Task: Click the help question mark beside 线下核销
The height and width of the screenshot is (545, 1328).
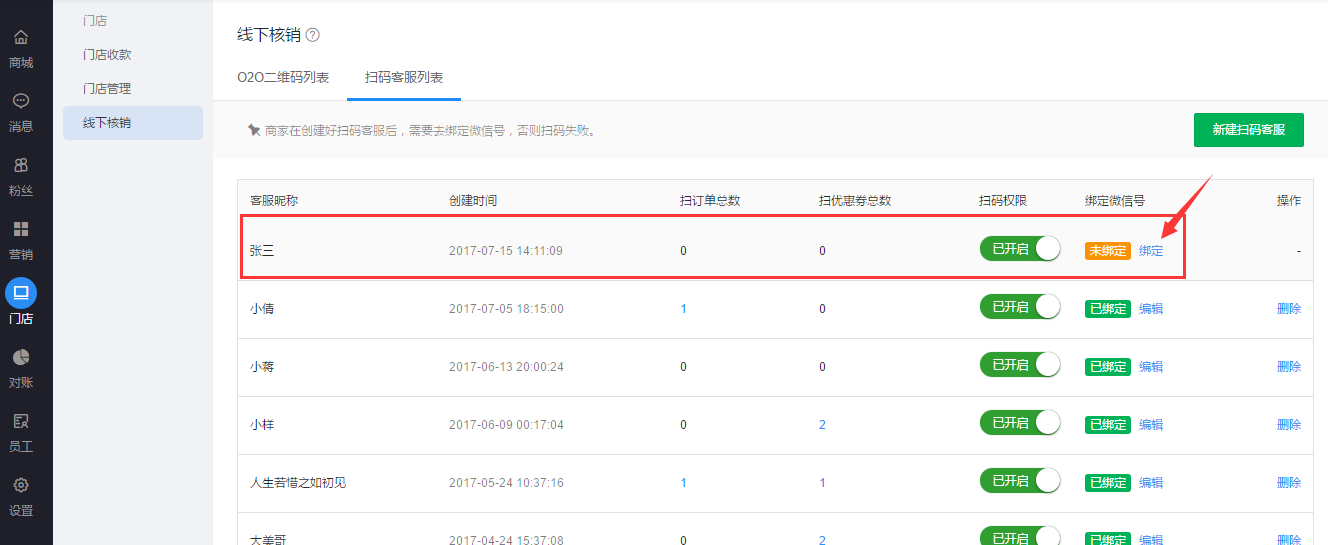Action: point(313,35)
